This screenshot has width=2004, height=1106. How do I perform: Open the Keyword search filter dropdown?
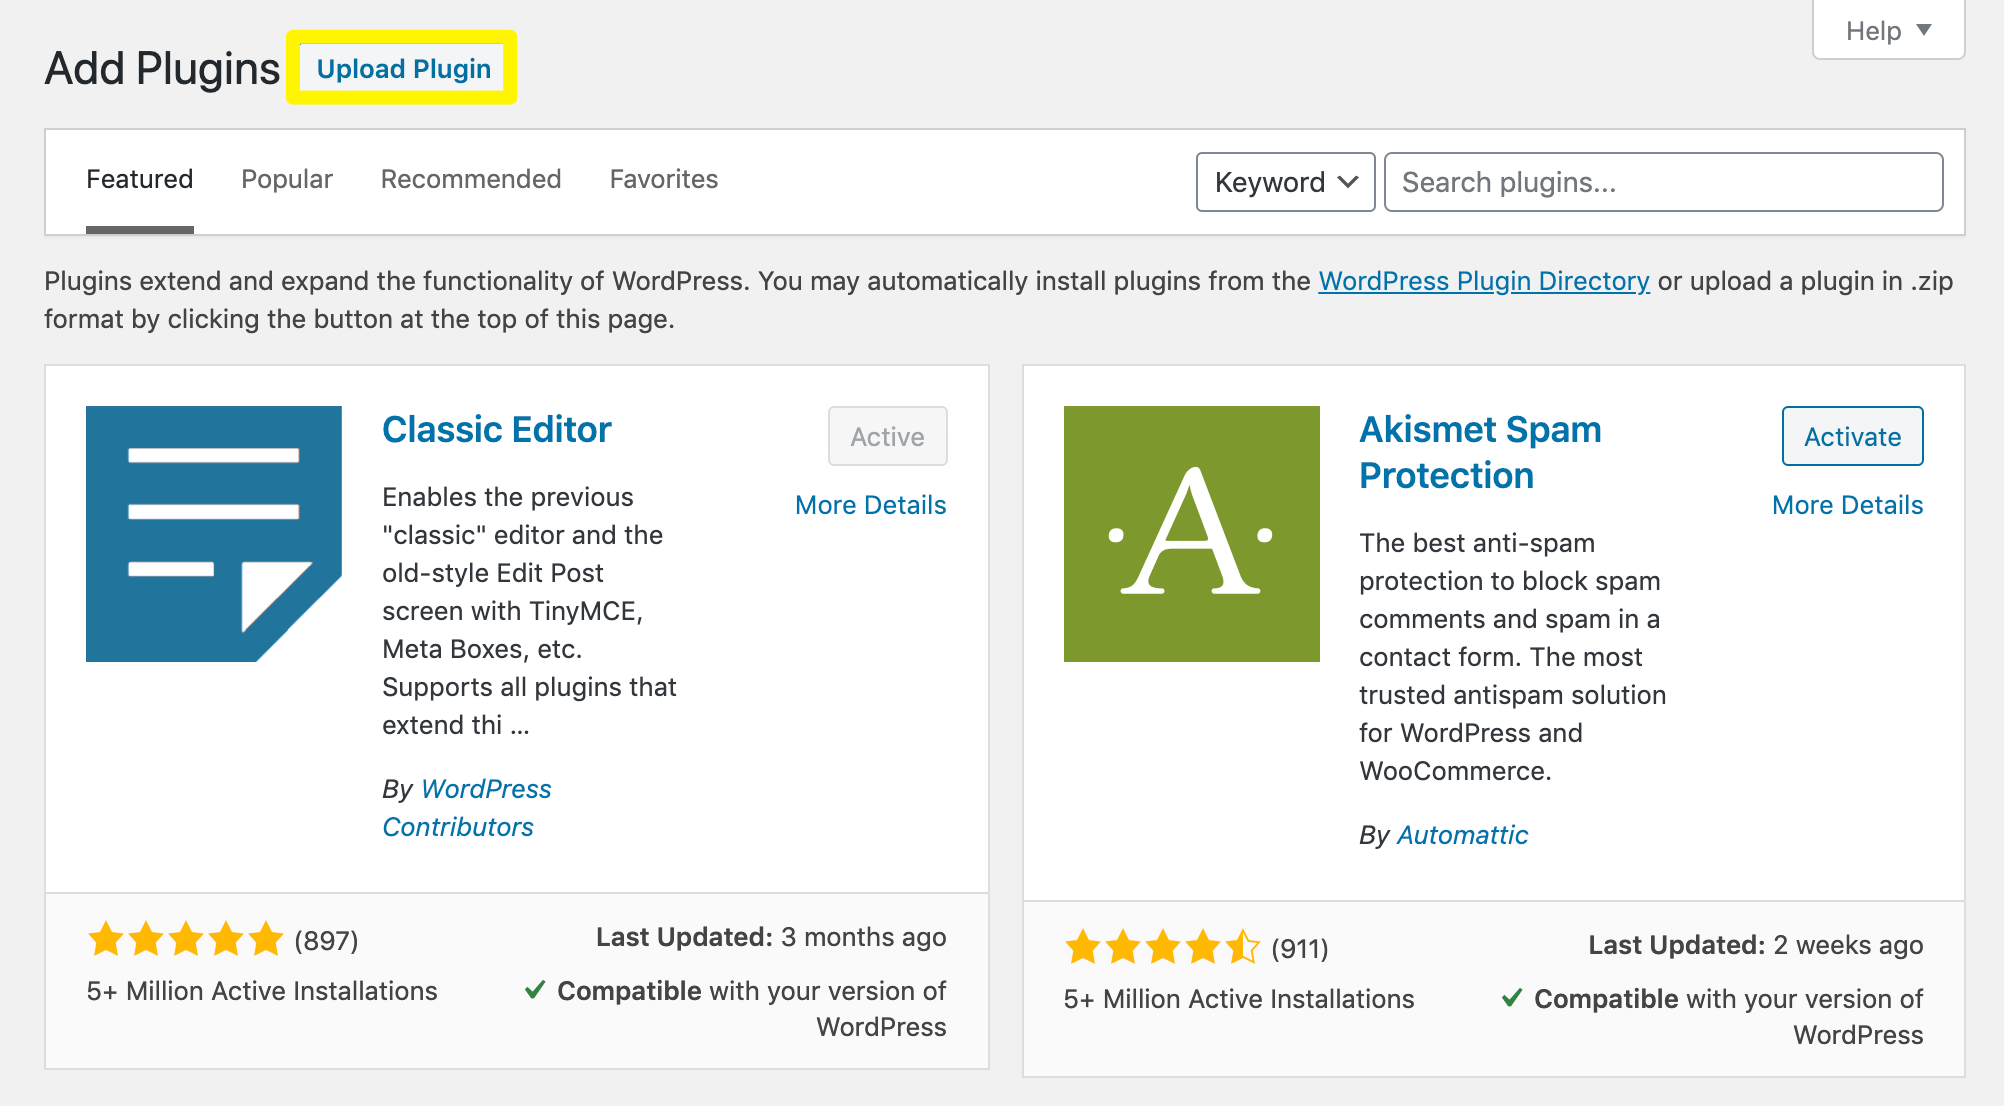click(1284, 181)
